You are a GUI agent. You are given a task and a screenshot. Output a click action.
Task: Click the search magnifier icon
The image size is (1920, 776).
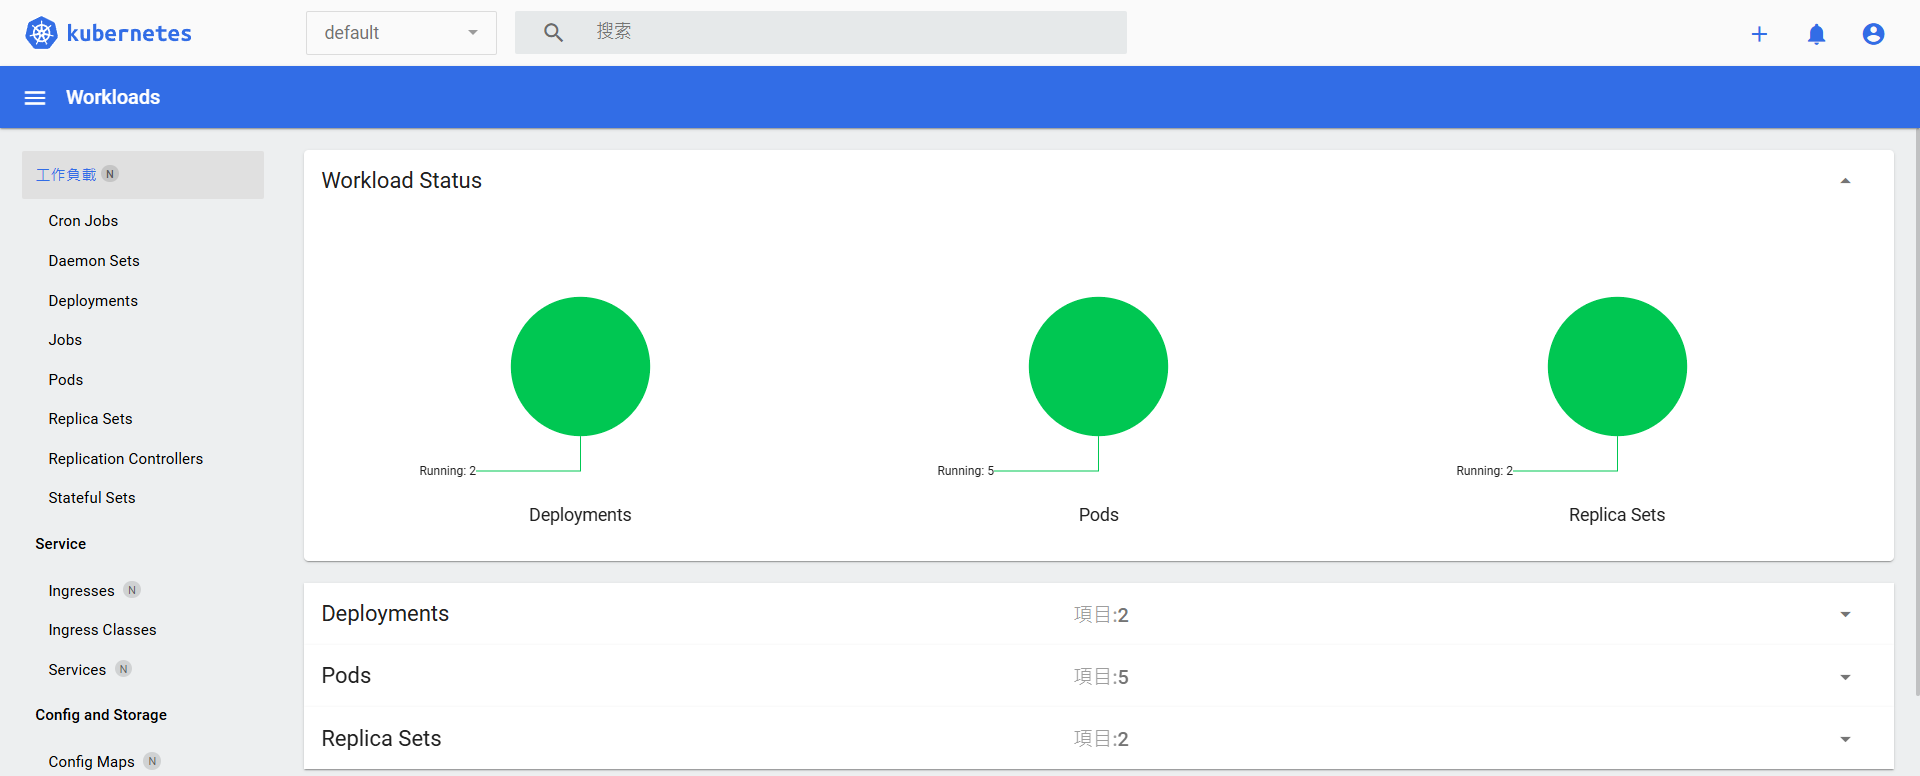(x=553, y=33)
